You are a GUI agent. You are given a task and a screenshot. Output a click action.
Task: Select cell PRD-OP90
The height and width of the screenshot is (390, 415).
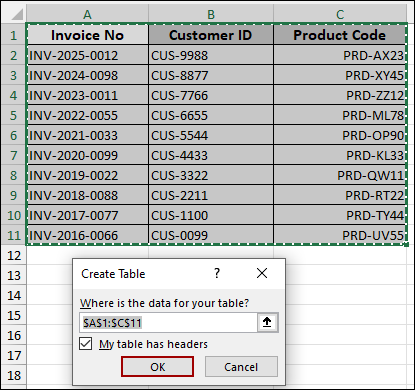pos(340,135)
